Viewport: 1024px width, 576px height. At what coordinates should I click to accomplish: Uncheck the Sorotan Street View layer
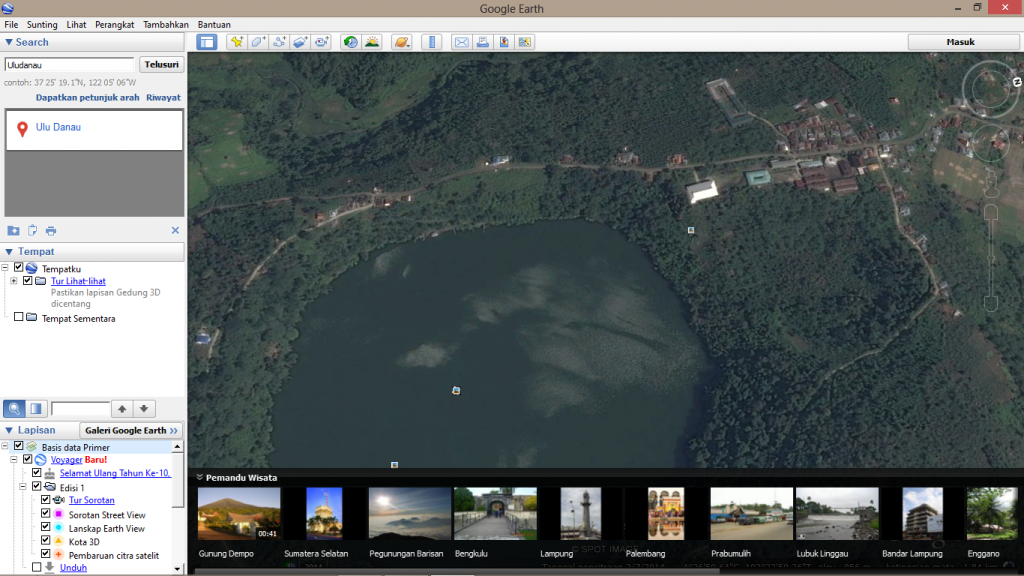click(x=45, y=513)
